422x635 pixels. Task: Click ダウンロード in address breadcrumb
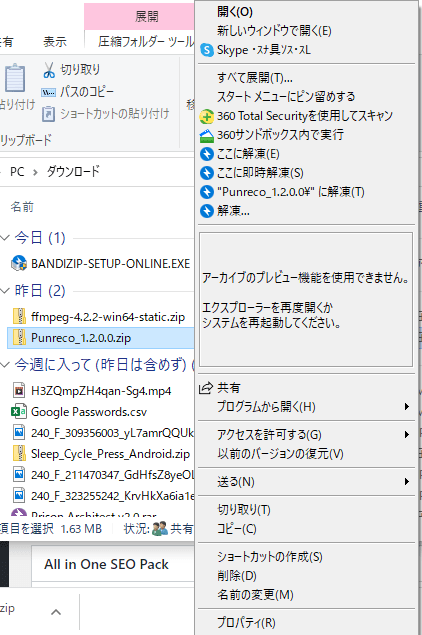73,172
